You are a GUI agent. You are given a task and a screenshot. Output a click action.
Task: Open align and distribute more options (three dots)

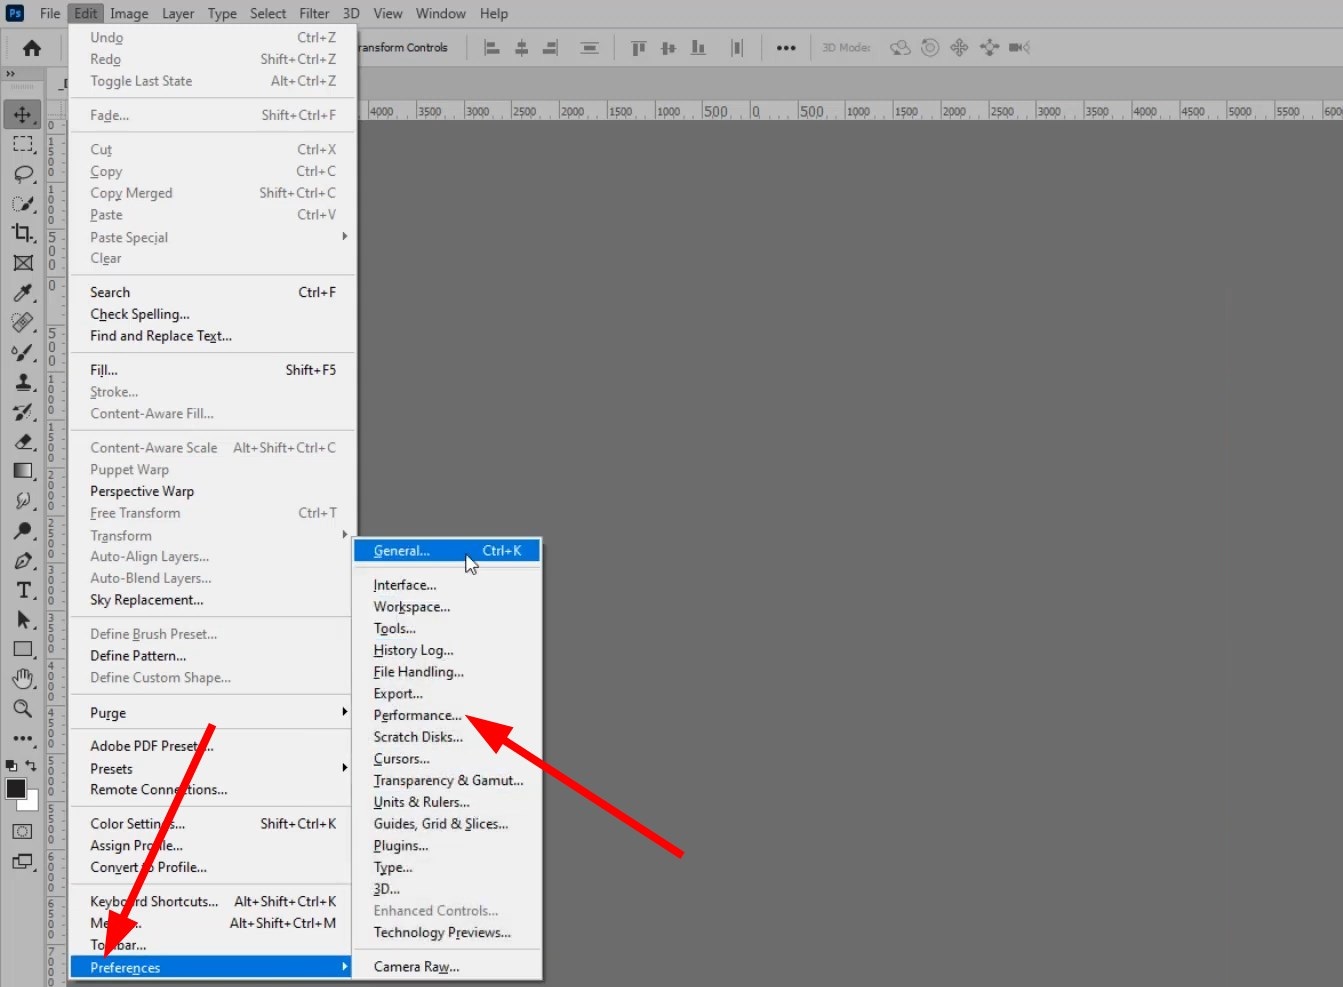click(786, 48)
